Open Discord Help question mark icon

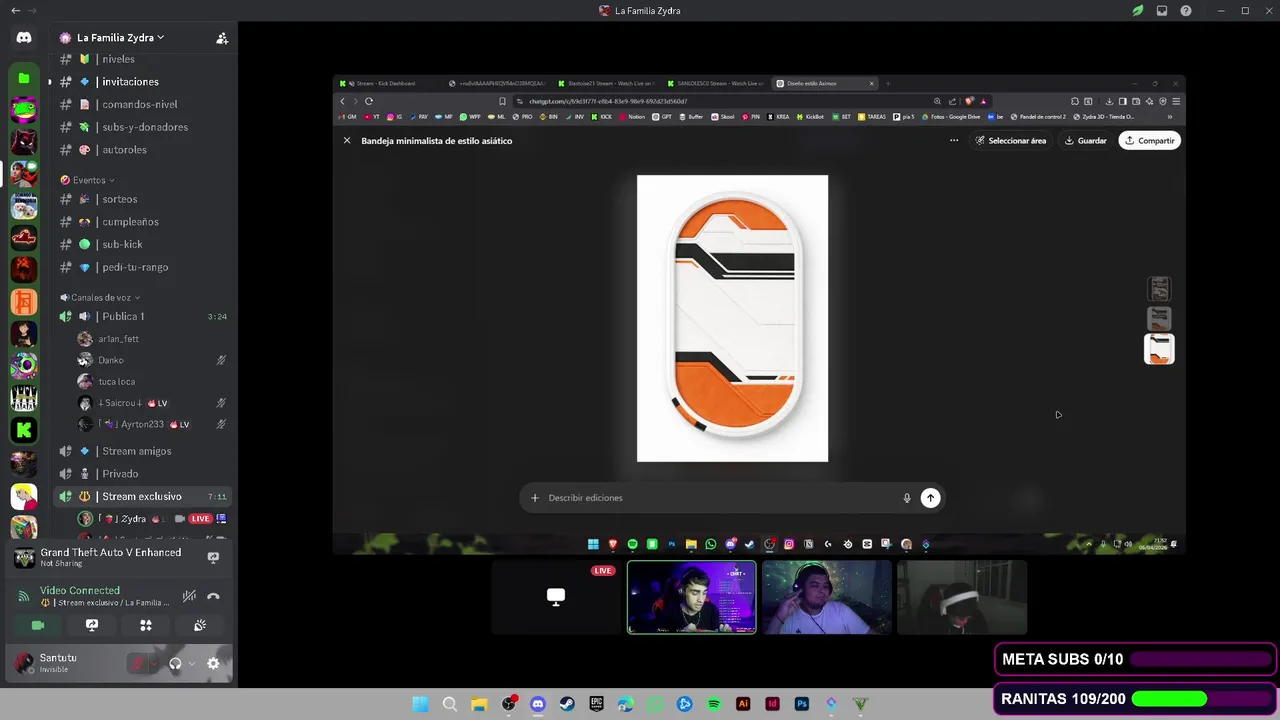point(1186,11)
